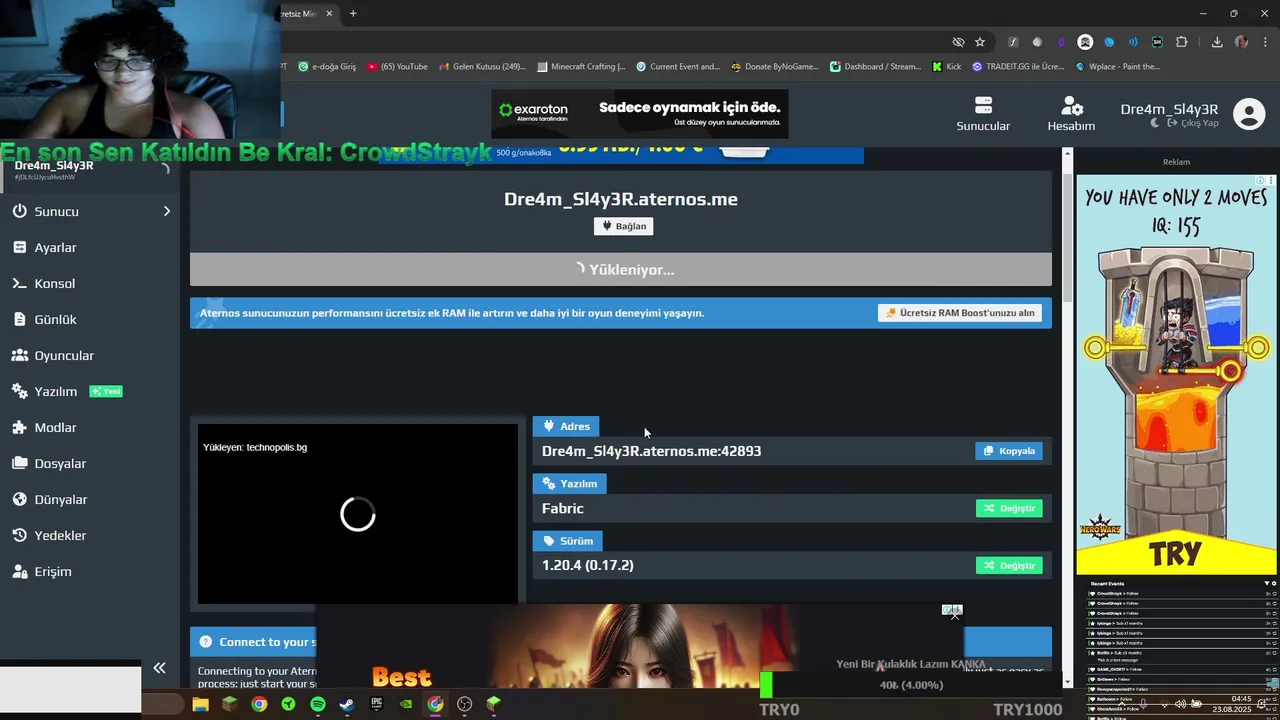Expand the Sunucu chevron arrow

[x=167, y=211]
